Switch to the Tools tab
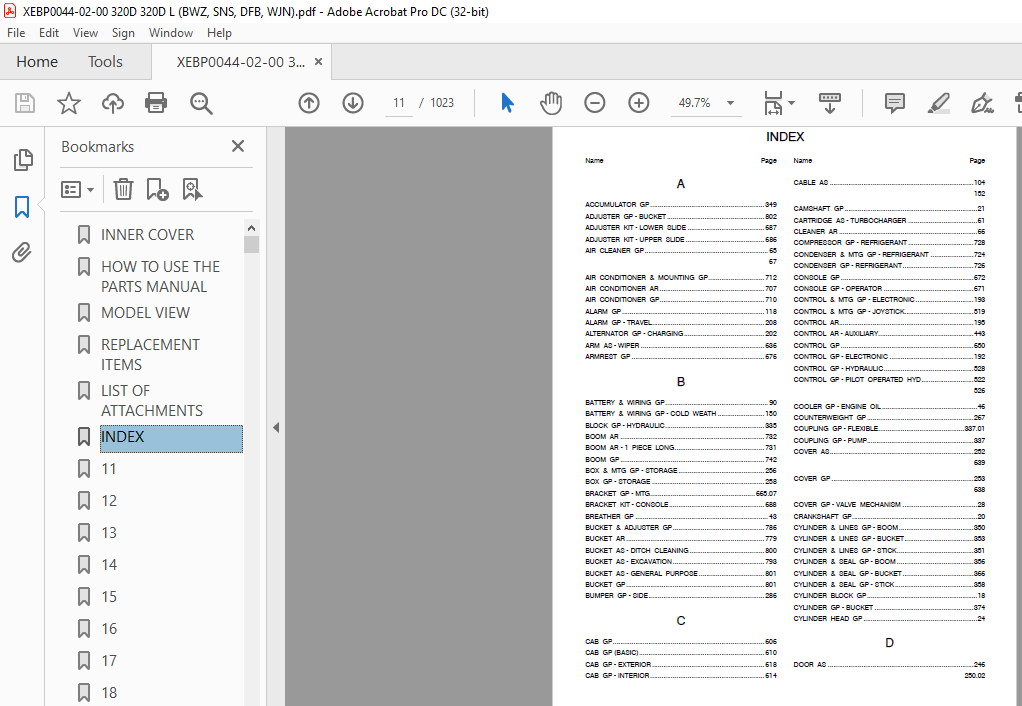 click(106, 62)
